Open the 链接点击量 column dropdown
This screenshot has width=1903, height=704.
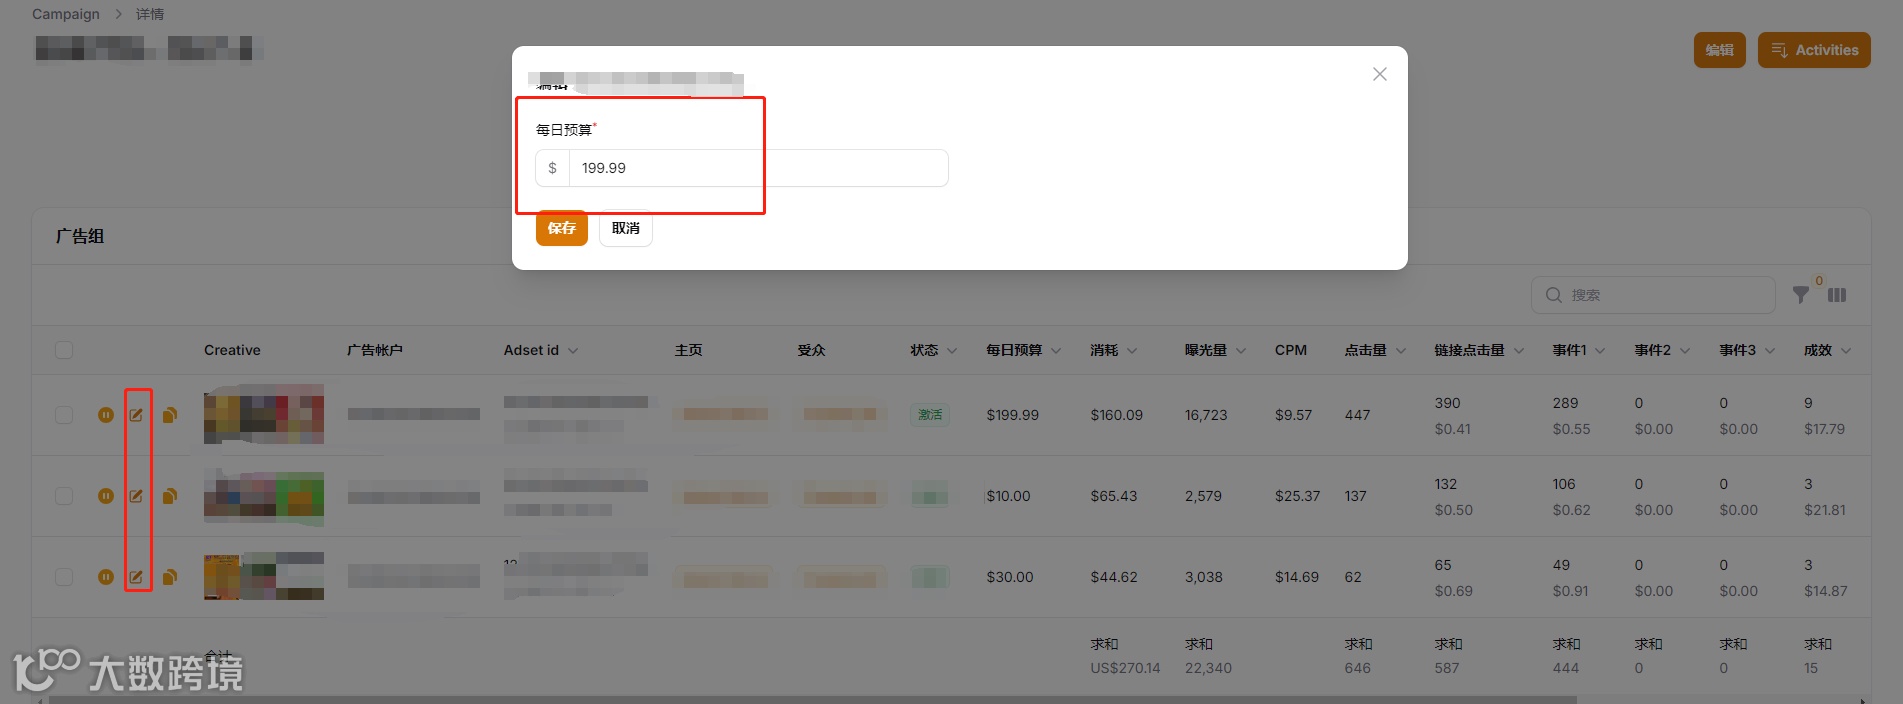1519,351
